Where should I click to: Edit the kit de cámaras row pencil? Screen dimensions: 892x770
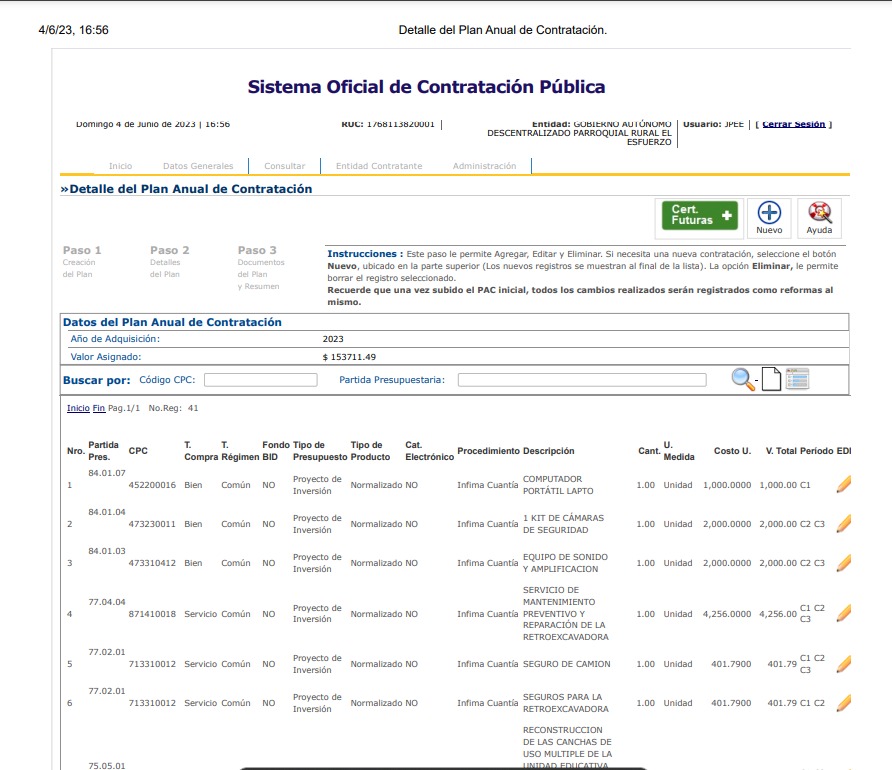click(x=843, y=524)
